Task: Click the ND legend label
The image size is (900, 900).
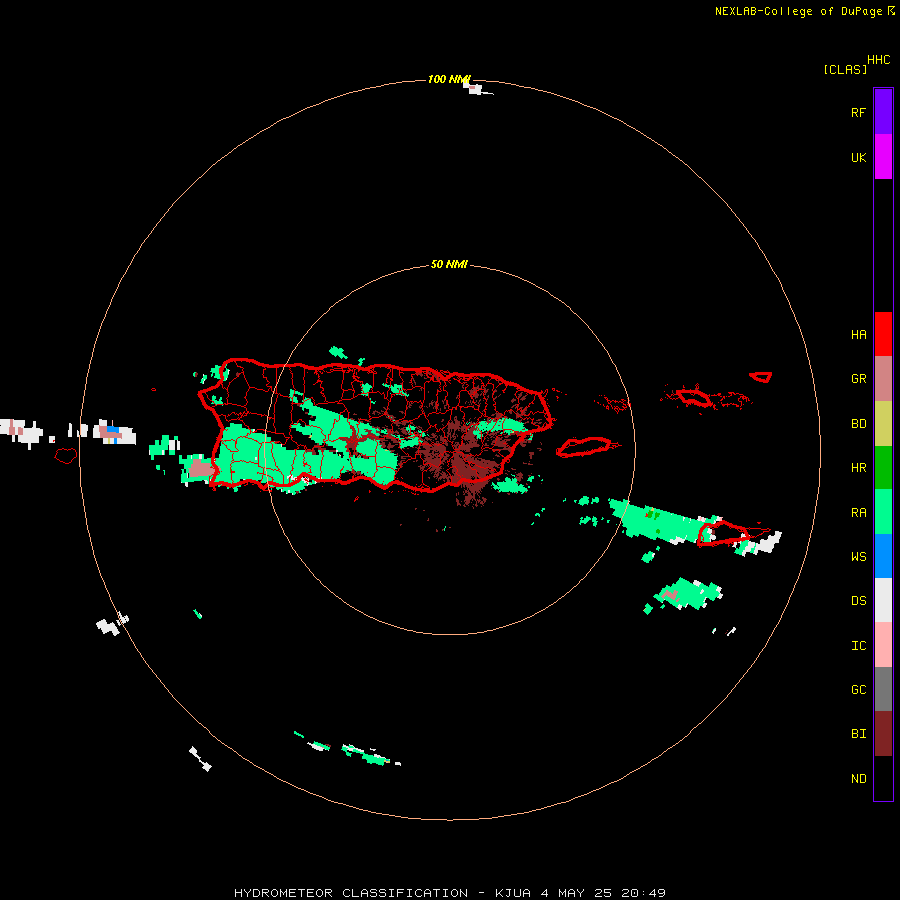Action: [x=858, y=779]
